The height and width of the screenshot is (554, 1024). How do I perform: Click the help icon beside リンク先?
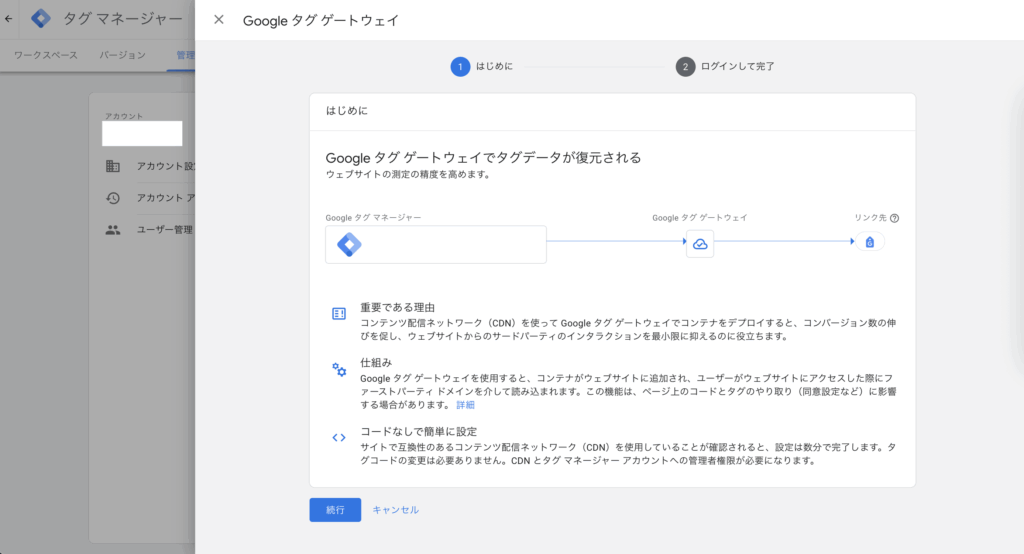click(x=895, y=218)
